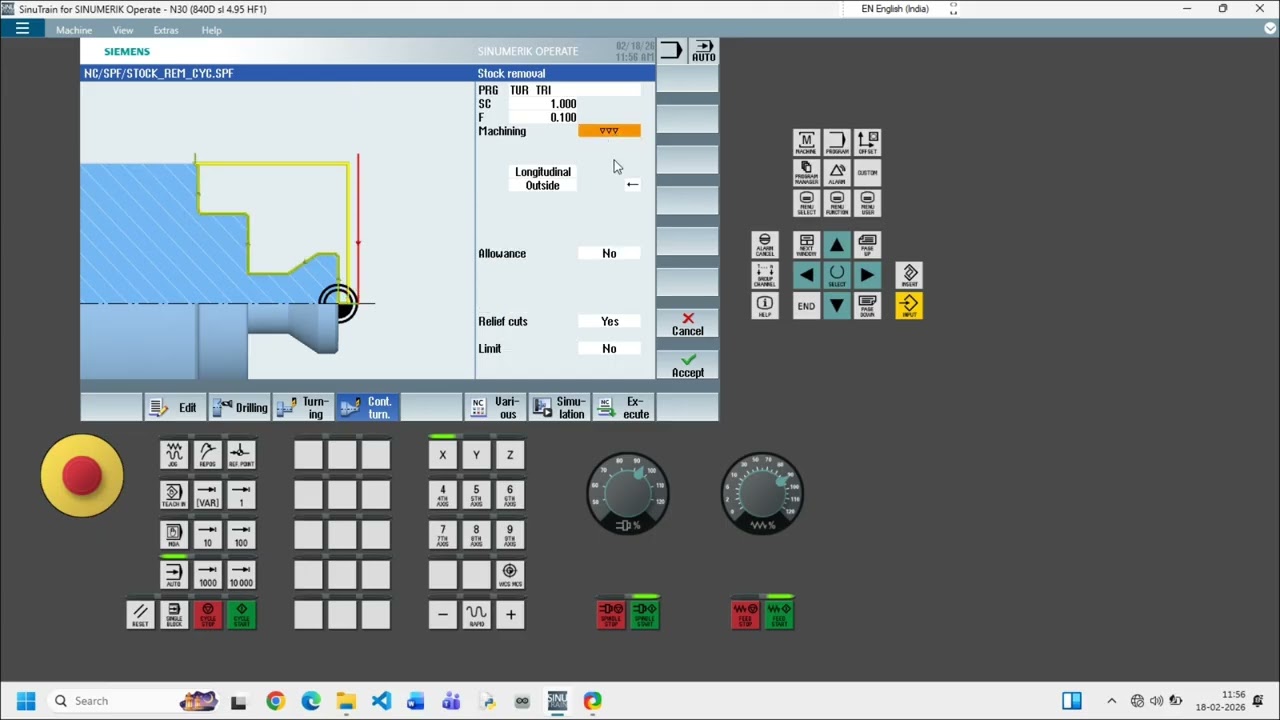Click the MENU FUNCTION key
The height and width of the screenshot is (720, 1280).
point(837,203)
